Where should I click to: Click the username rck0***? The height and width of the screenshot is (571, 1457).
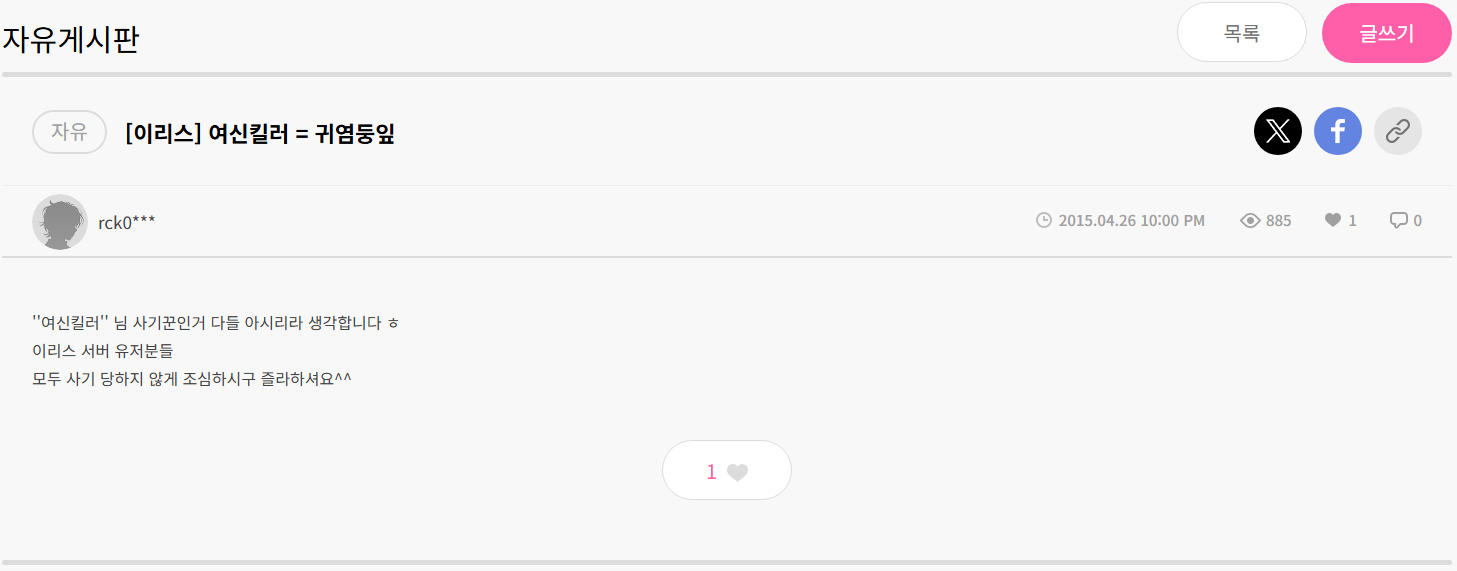tap(127, 222)
